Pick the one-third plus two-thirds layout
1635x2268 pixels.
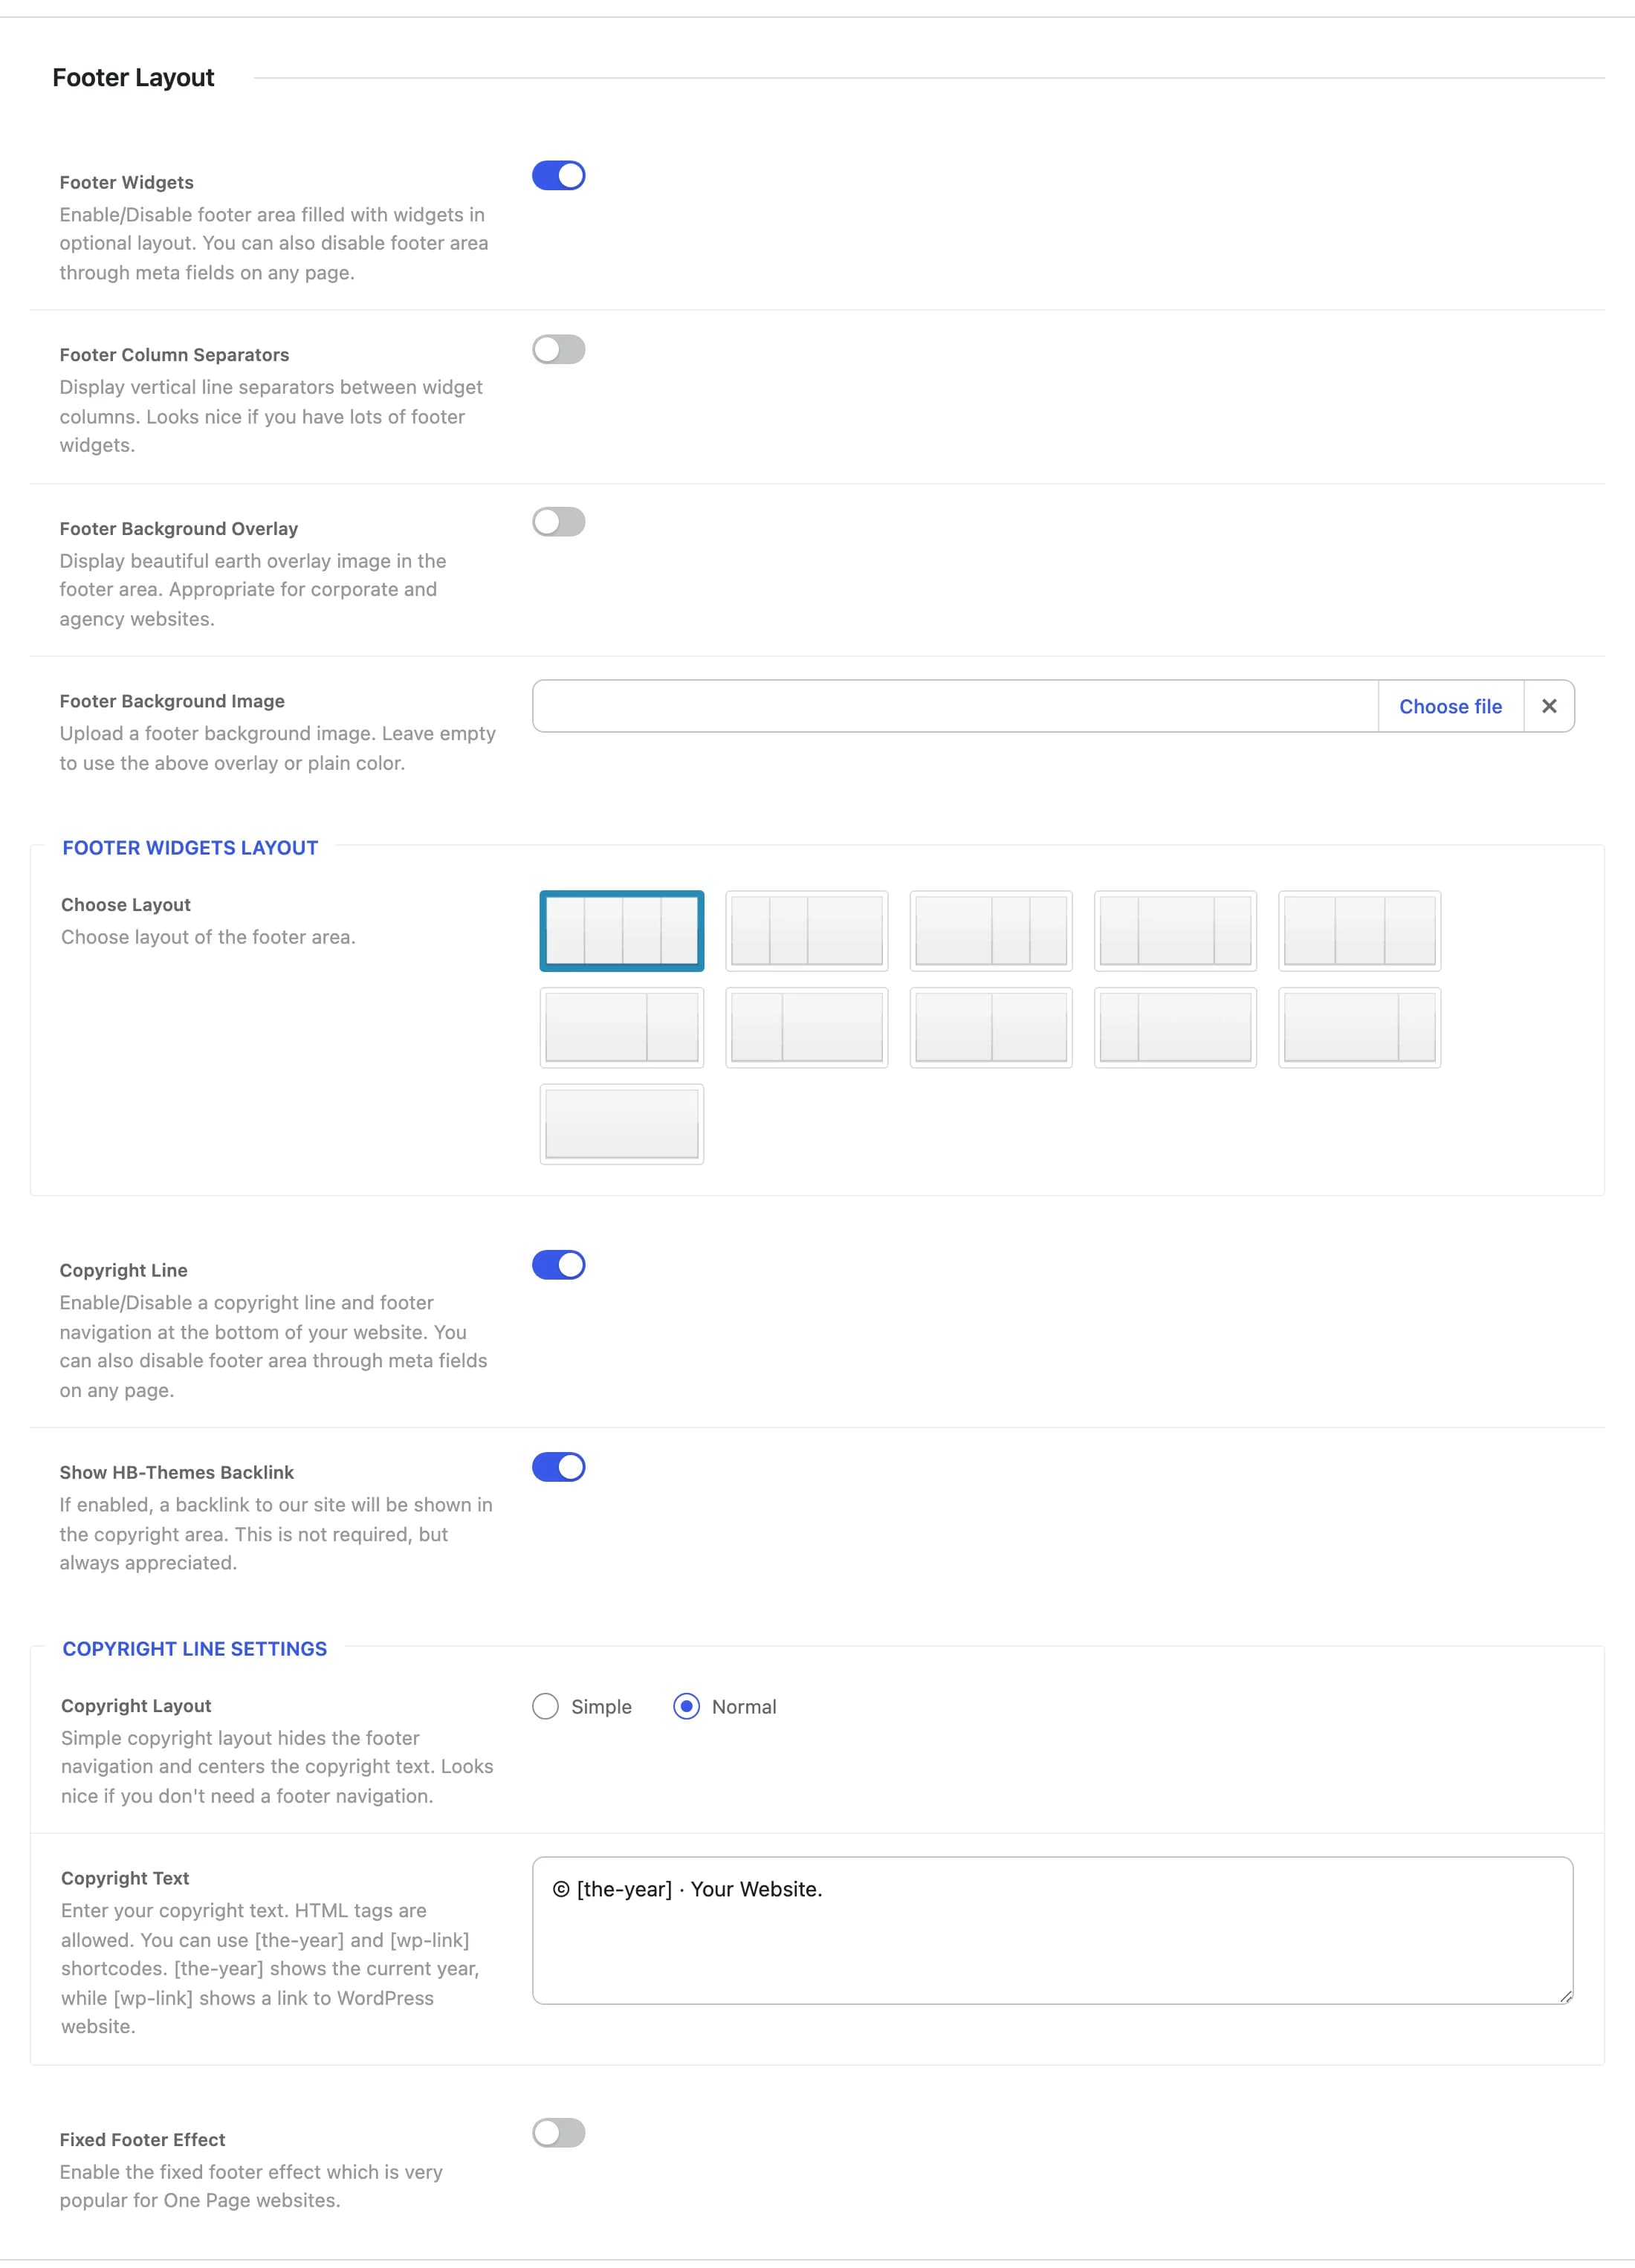807,1028
